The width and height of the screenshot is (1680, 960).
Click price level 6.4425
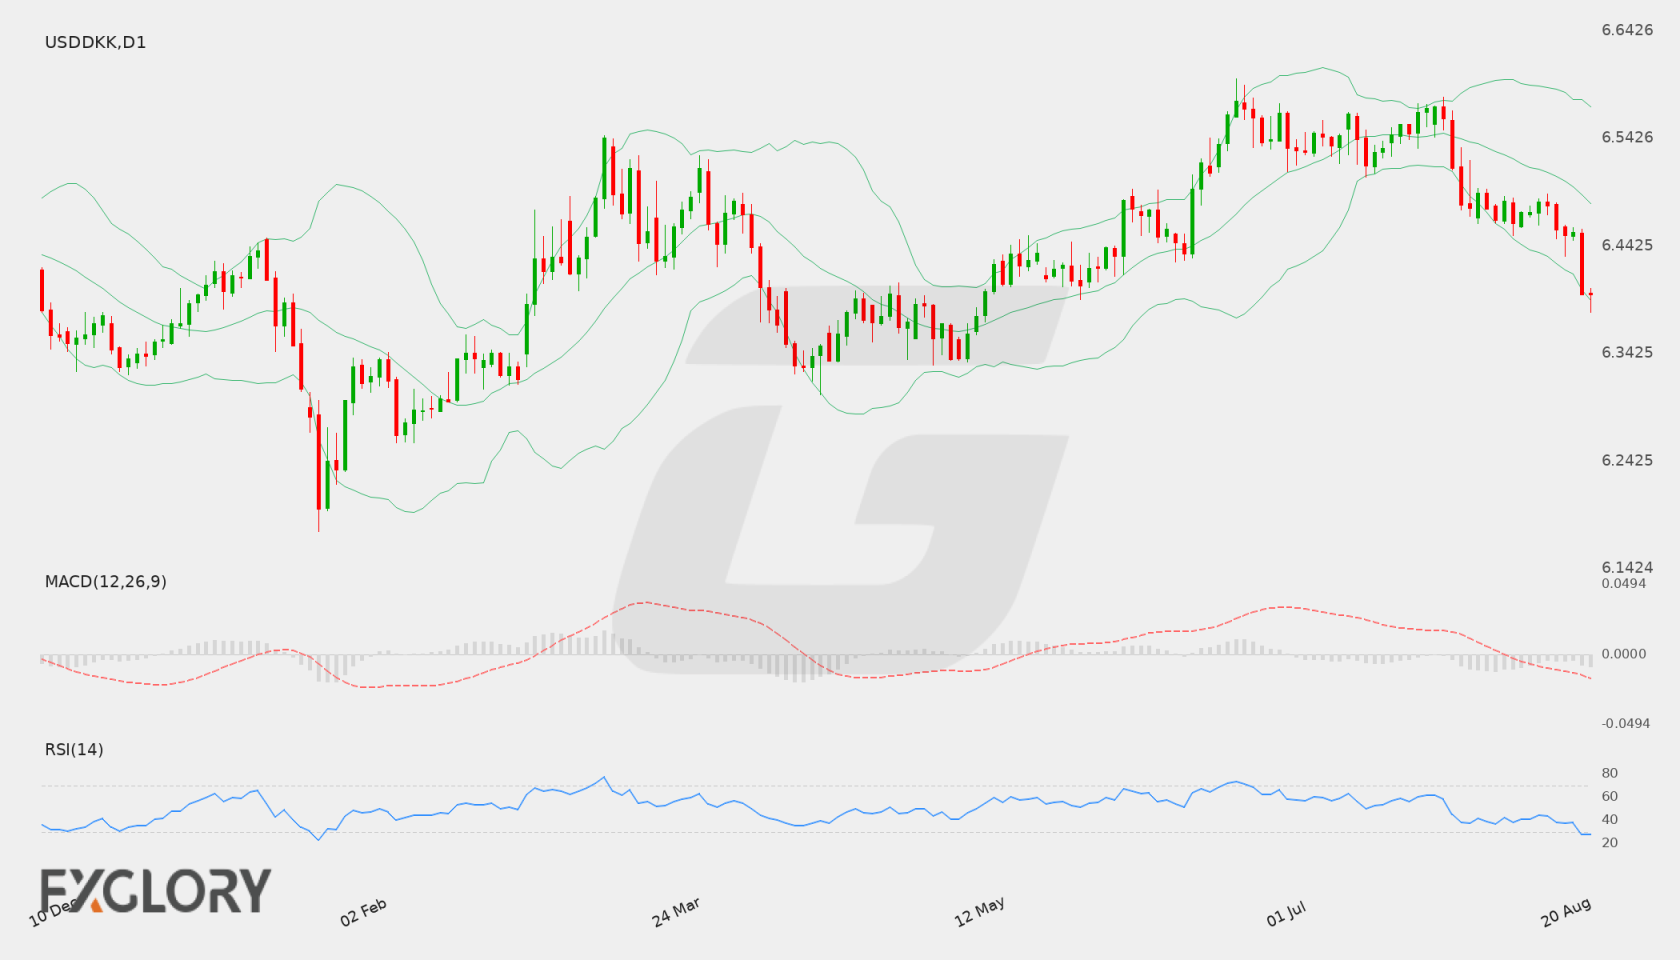[1627, 245]
